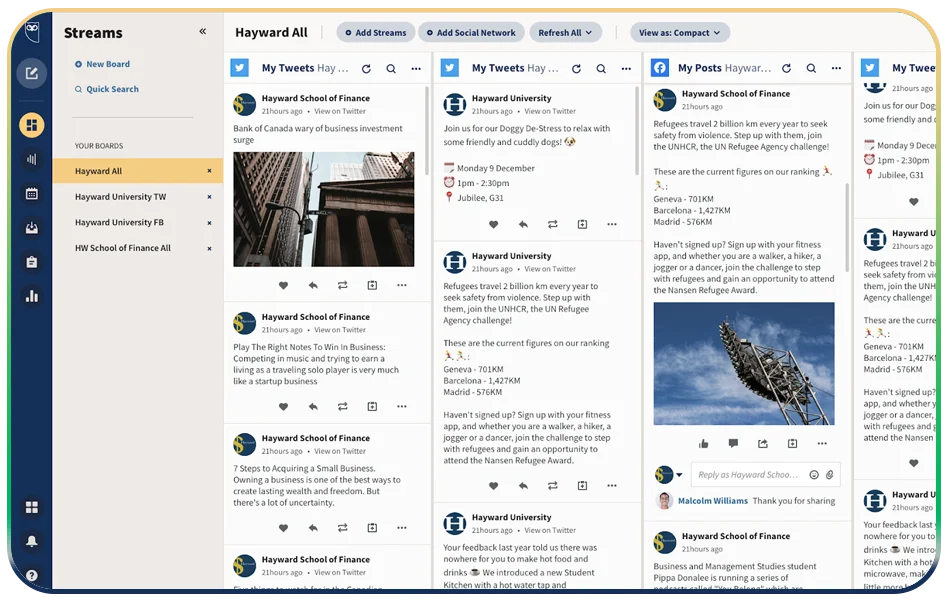Image resolution: width=950 pixels, height=600 pixels.
Task: Open the help question mark icon
Action: (x=32, y=575)
